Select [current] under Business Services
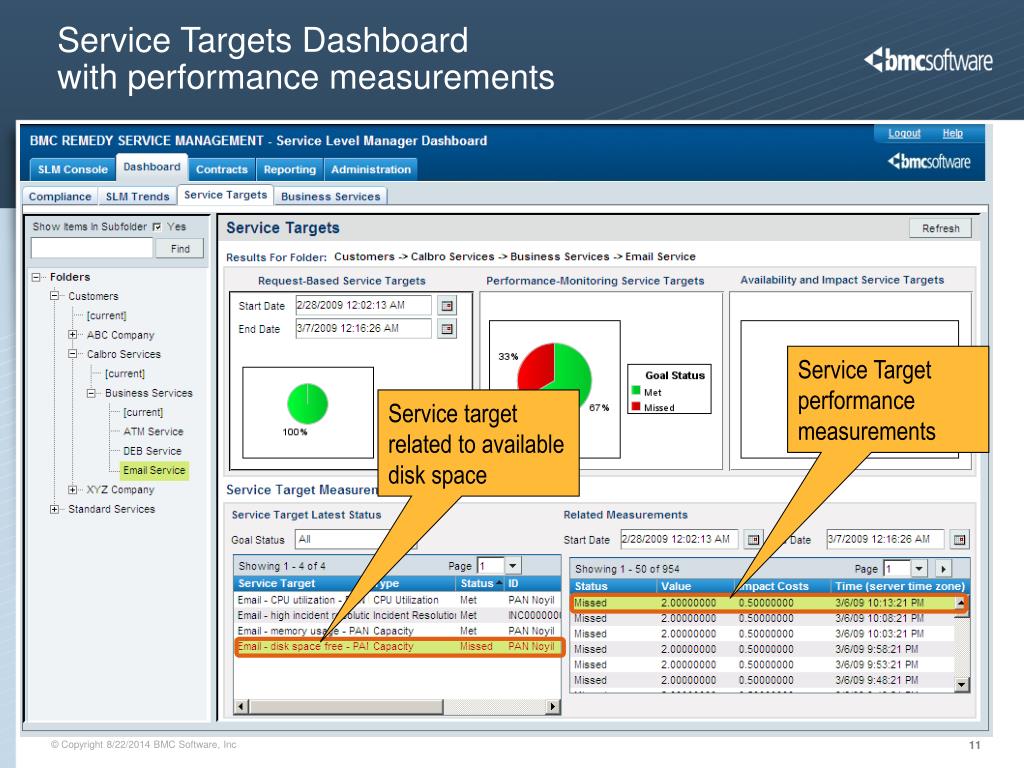Viewport: 1024px width, 768px height. 143,412
